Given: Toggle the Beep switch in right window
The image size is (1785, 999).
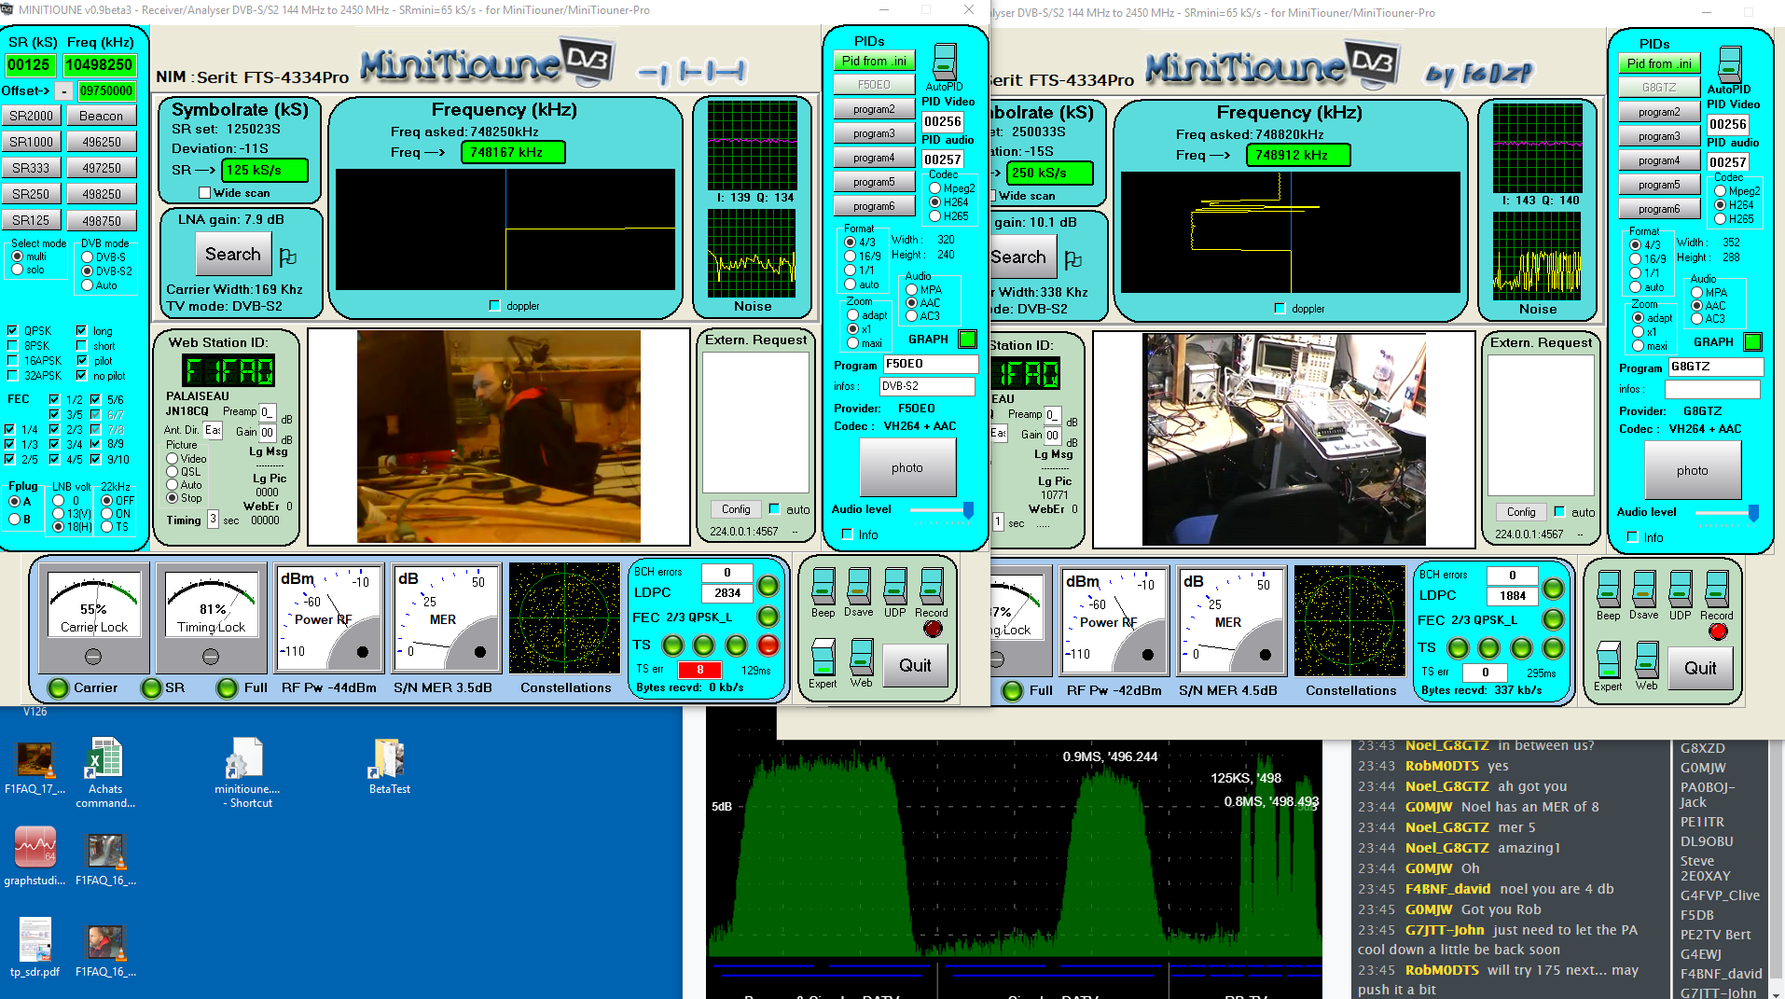Looking at the screenshot, I should [1608, 589].
